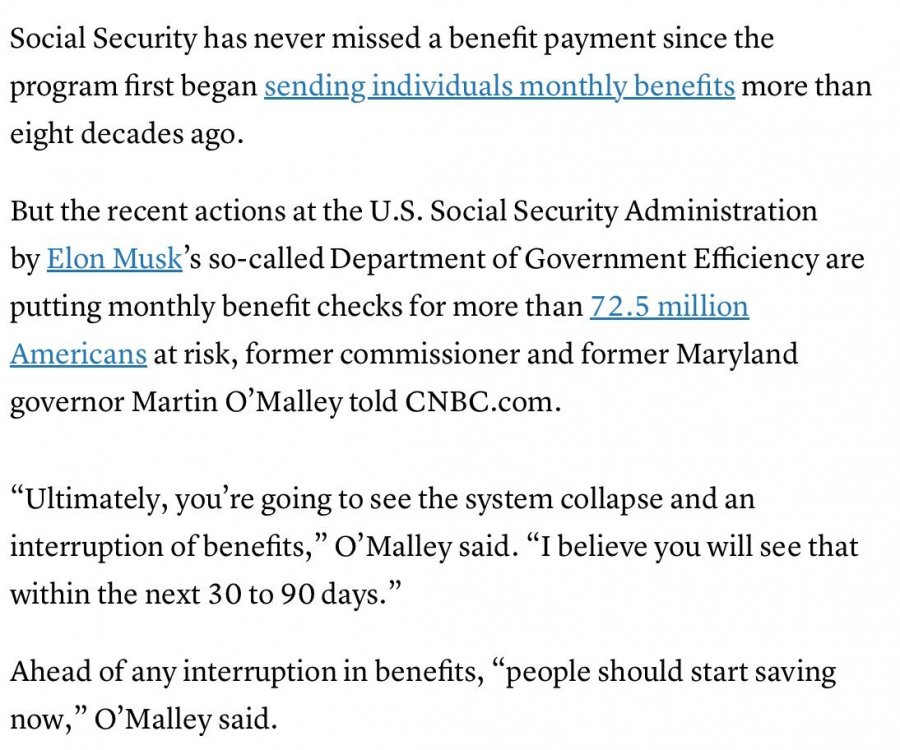Click the 'CNBC.com' text
This screenshot has height=750, width=900.
(x=483, y=401)
